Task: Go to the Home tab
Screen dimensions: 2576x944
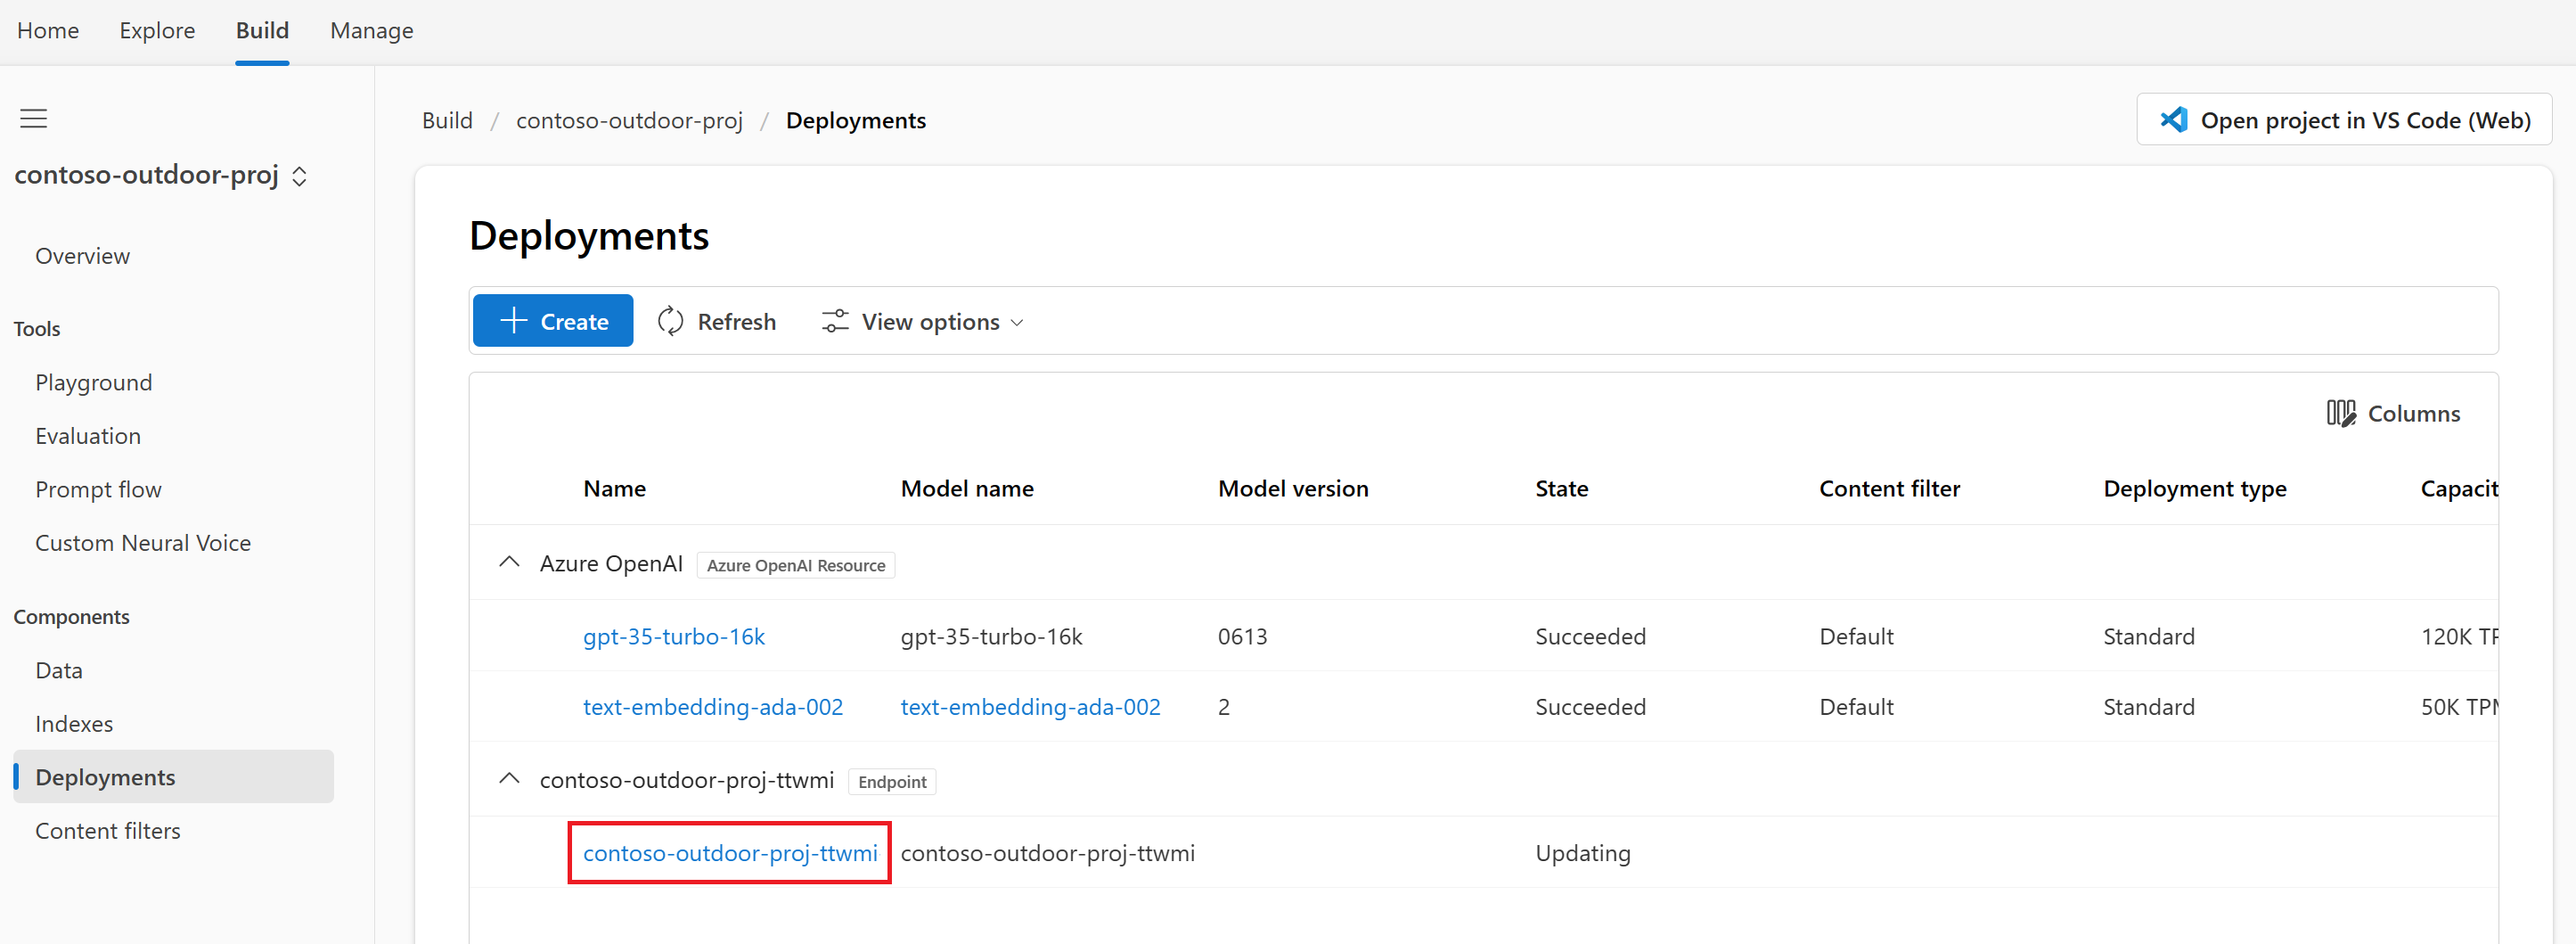Action: (48, 31)
